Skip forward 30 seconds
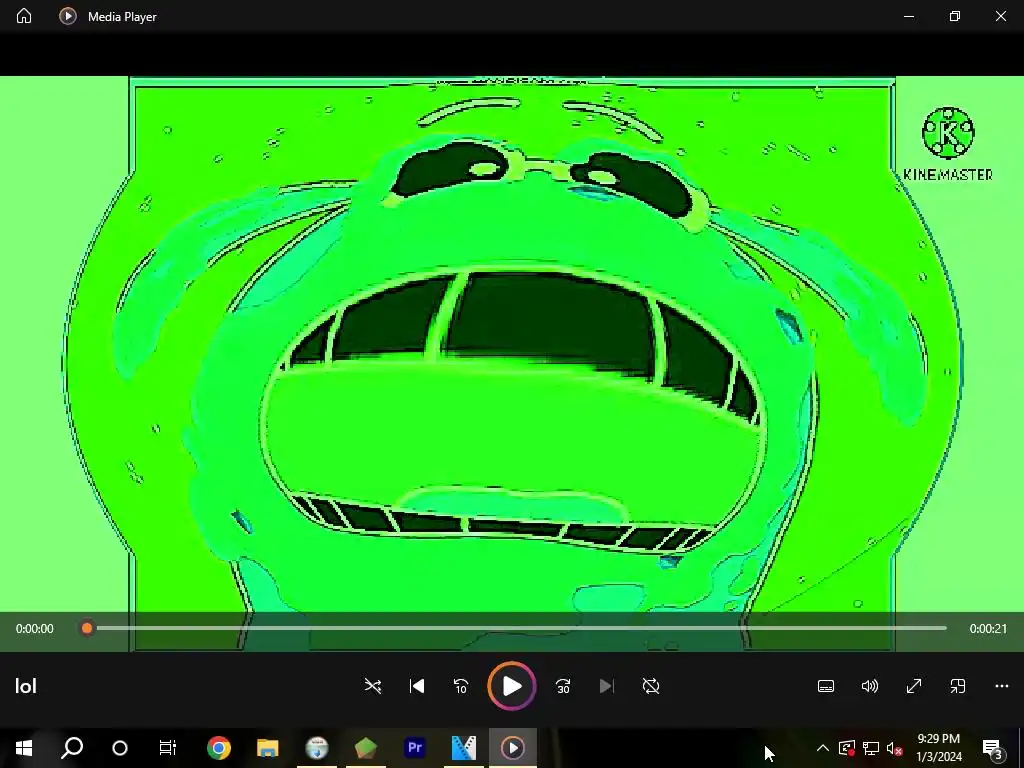1024x768 pixels. point(563,686)
